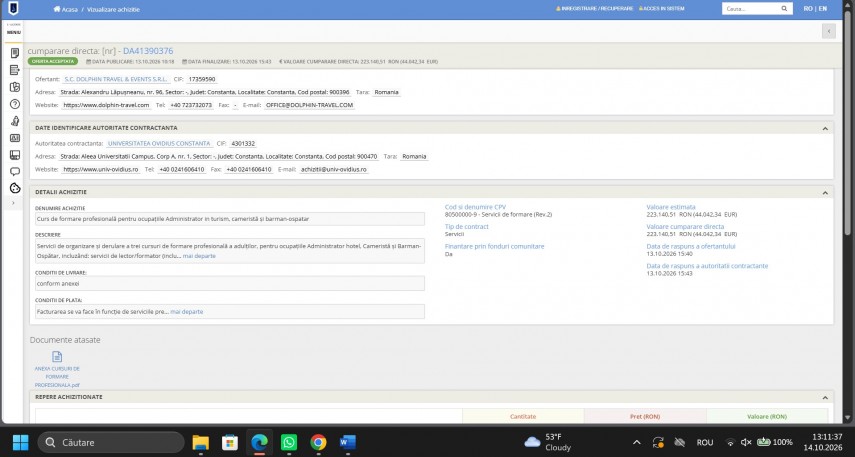This screenshot has width=855, height=457.
Task: Expand the sidebar with the right chevron
Action: [x=14, y=203]
